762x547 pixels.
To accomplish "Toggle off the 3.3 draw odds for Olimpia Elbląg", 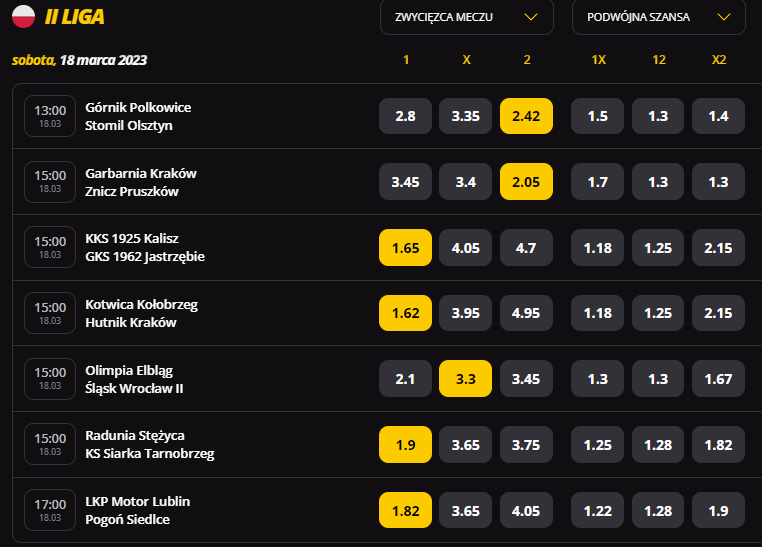I will [466, 378].
